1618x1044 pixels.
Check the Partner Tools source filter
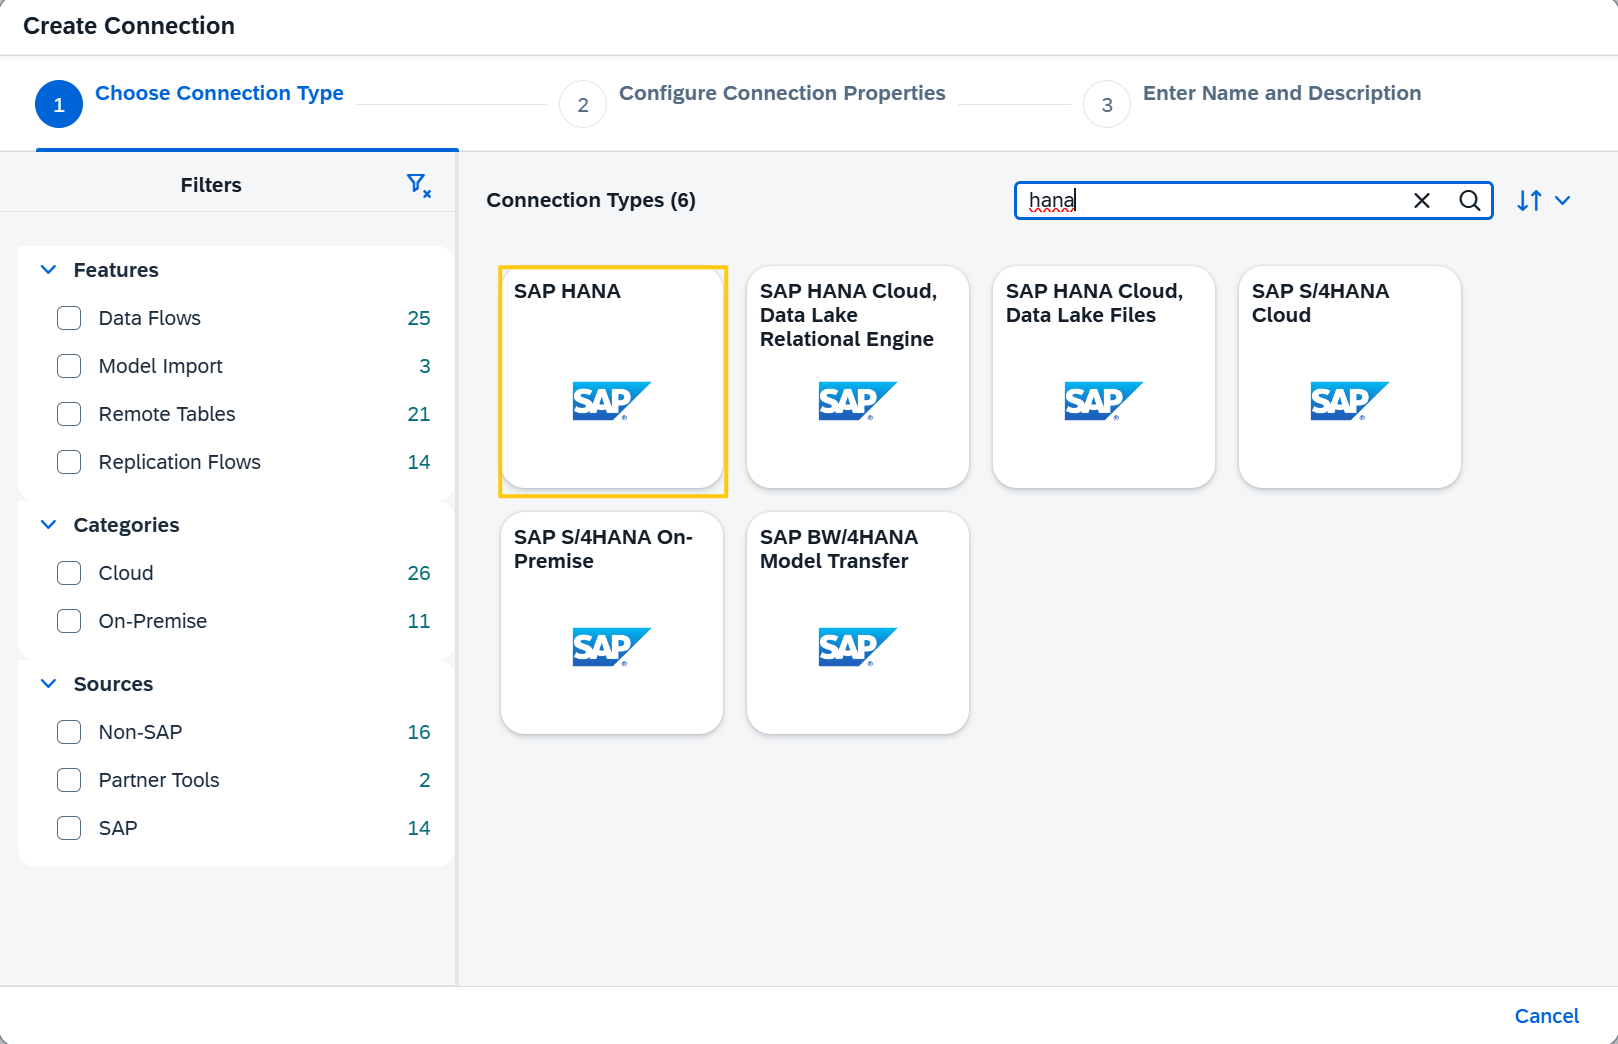pyautogui.click(x=69, y=780)
